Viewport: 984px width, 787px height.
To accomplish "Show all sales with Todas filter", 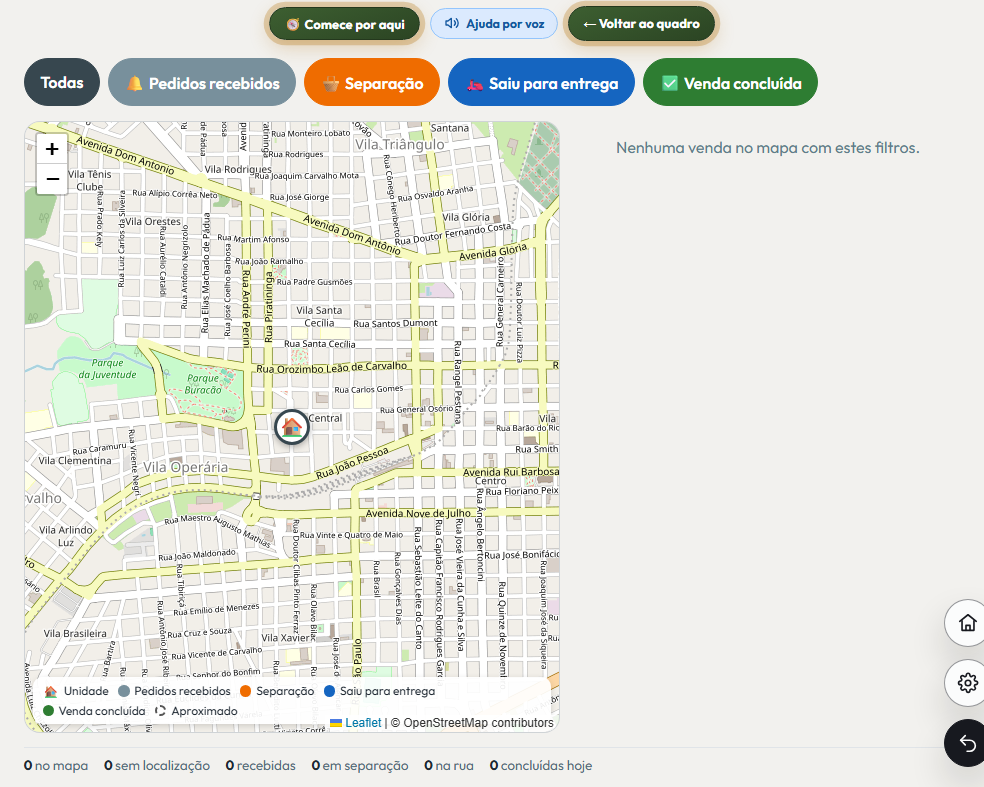I will coord(62,82).
